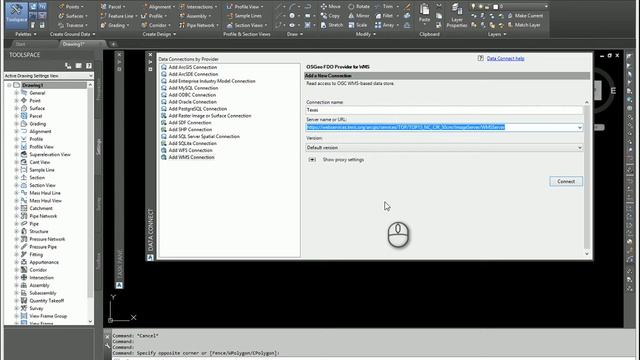
Task: Click the Profile View ribbon tool
Action: click(x=245, y=7)
